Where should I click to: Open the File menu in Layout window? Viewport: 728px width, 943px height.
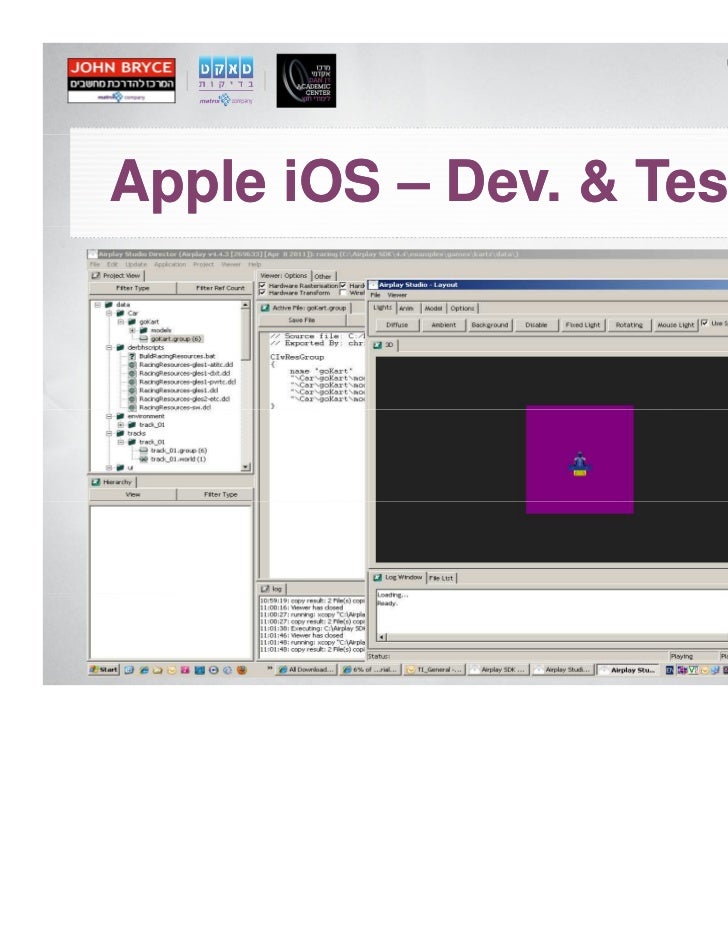tap(375, 295)
